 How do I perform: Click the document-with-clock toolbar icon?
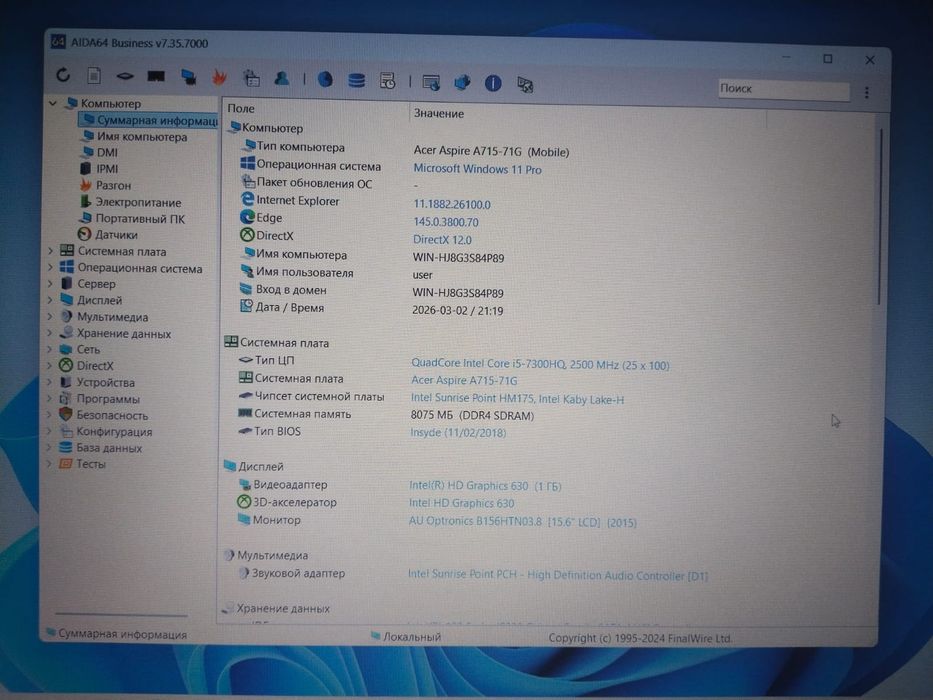(x=387, y=80)
